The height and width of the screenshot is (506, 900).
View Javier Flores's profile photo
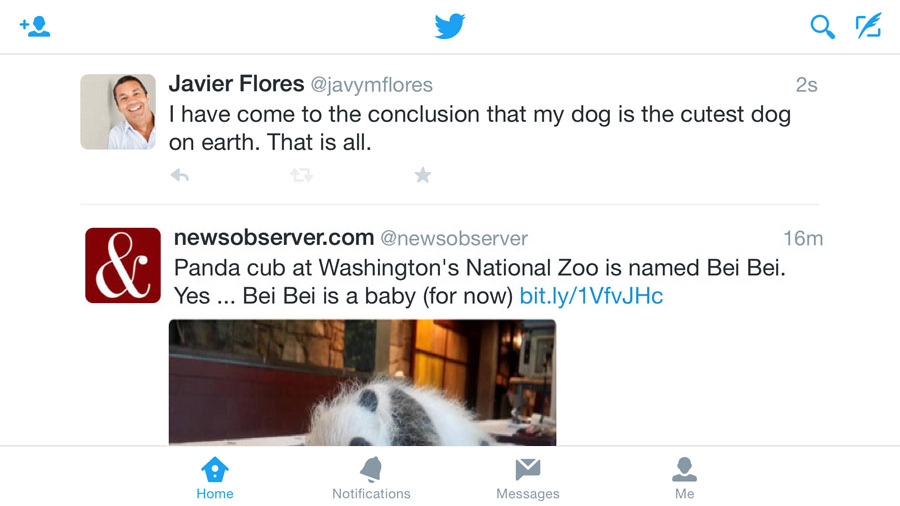click(x=118, y=112)
